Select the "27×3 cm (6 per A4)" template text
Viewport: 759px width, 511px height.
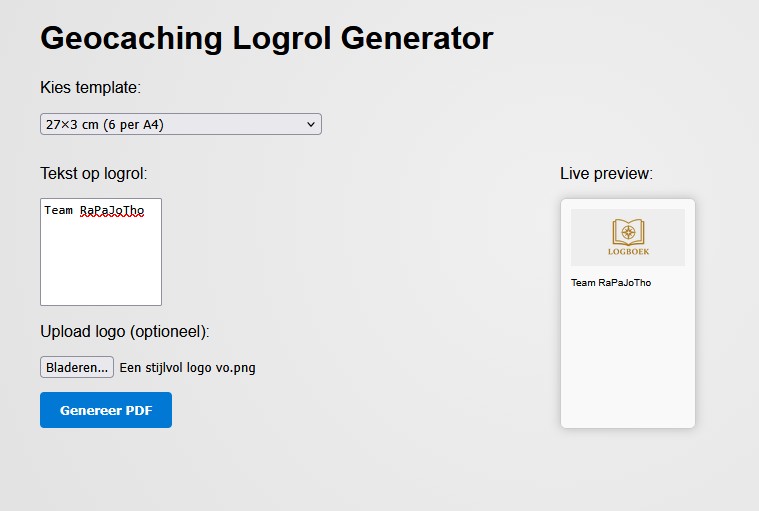[x=105, y=125]
